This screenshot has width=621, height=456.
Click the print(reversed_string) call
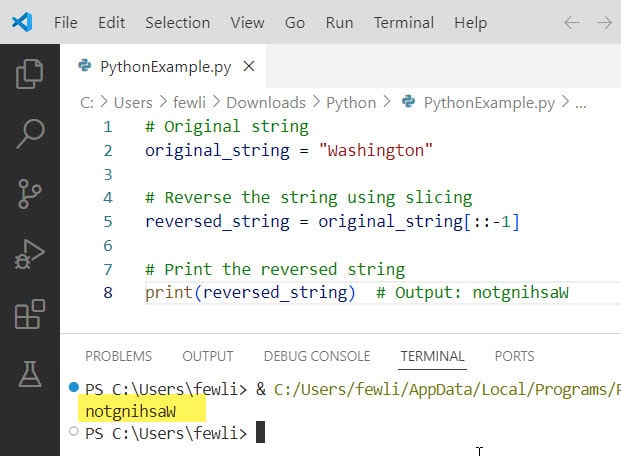(250, 293)
